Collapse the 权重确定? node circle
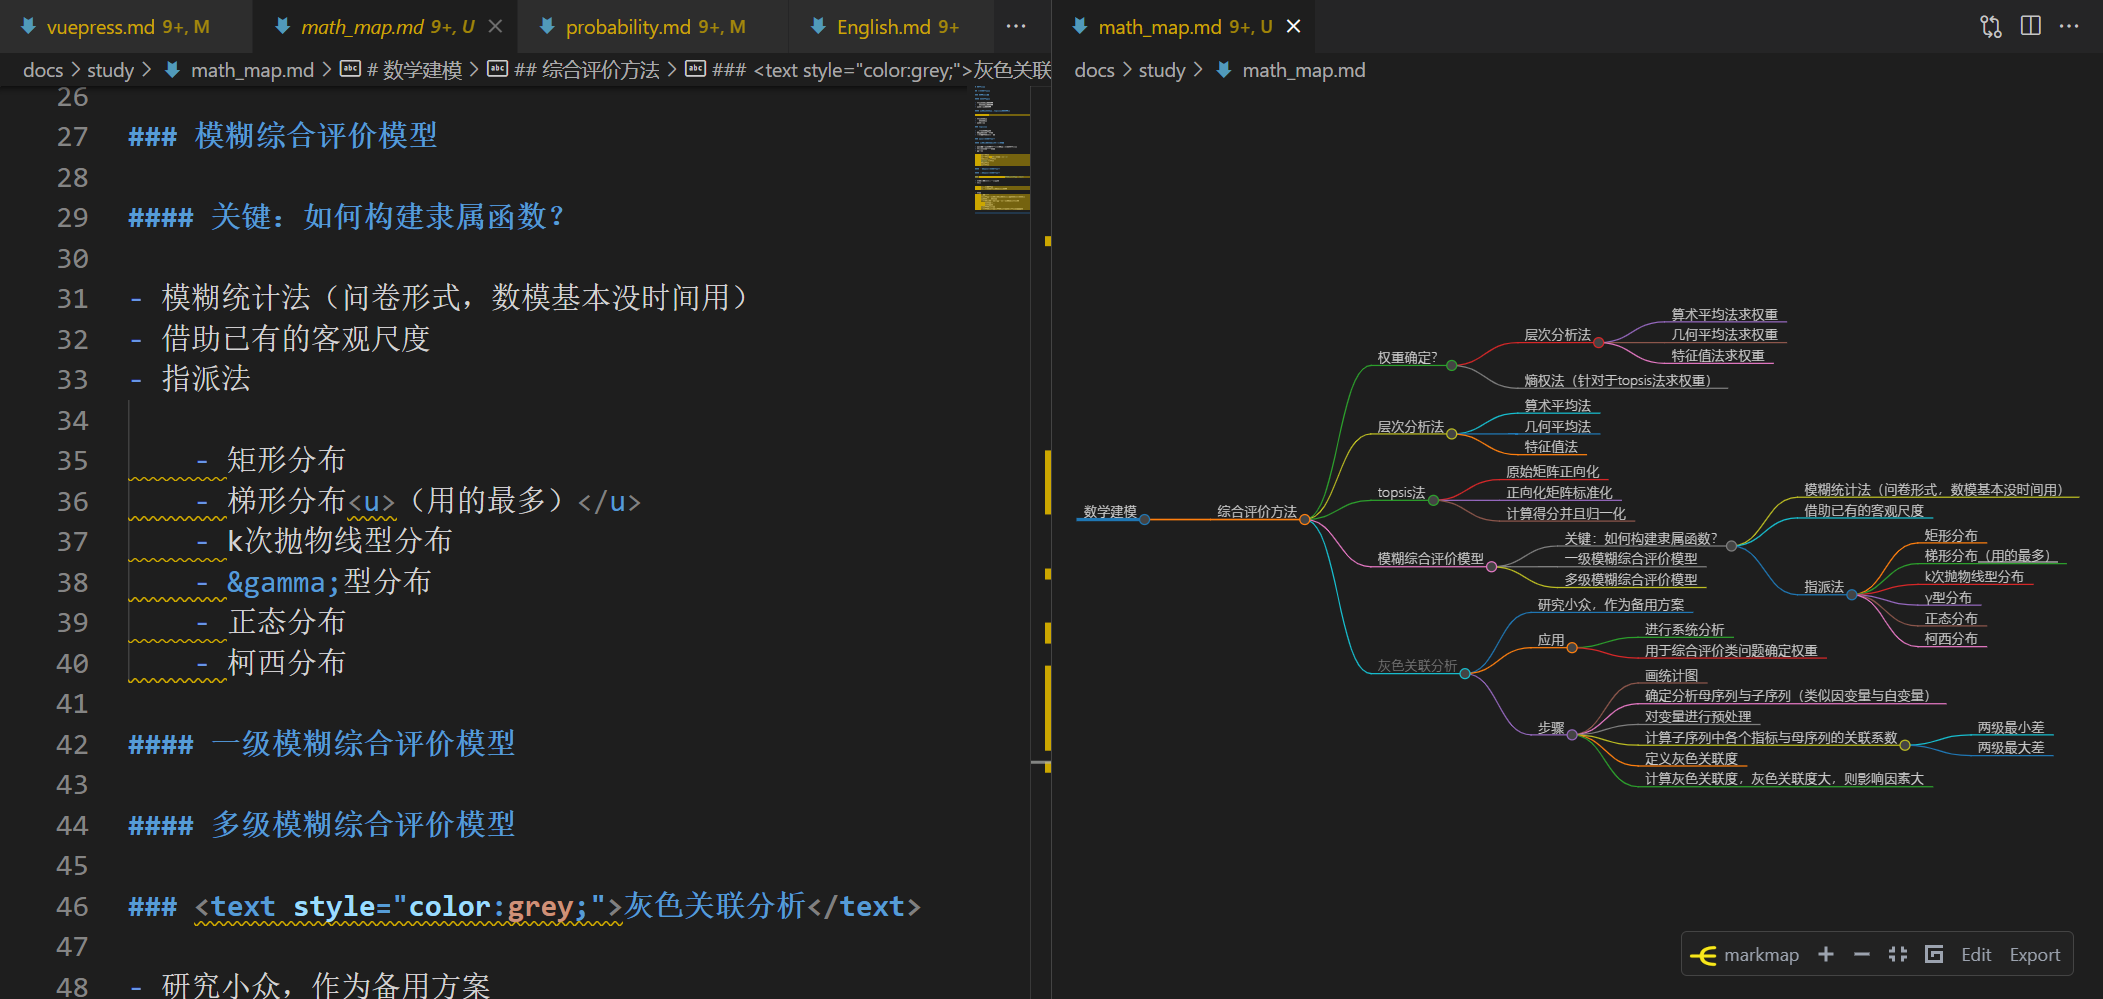This screenshot has width=2103, height=999. point(1451,366)
